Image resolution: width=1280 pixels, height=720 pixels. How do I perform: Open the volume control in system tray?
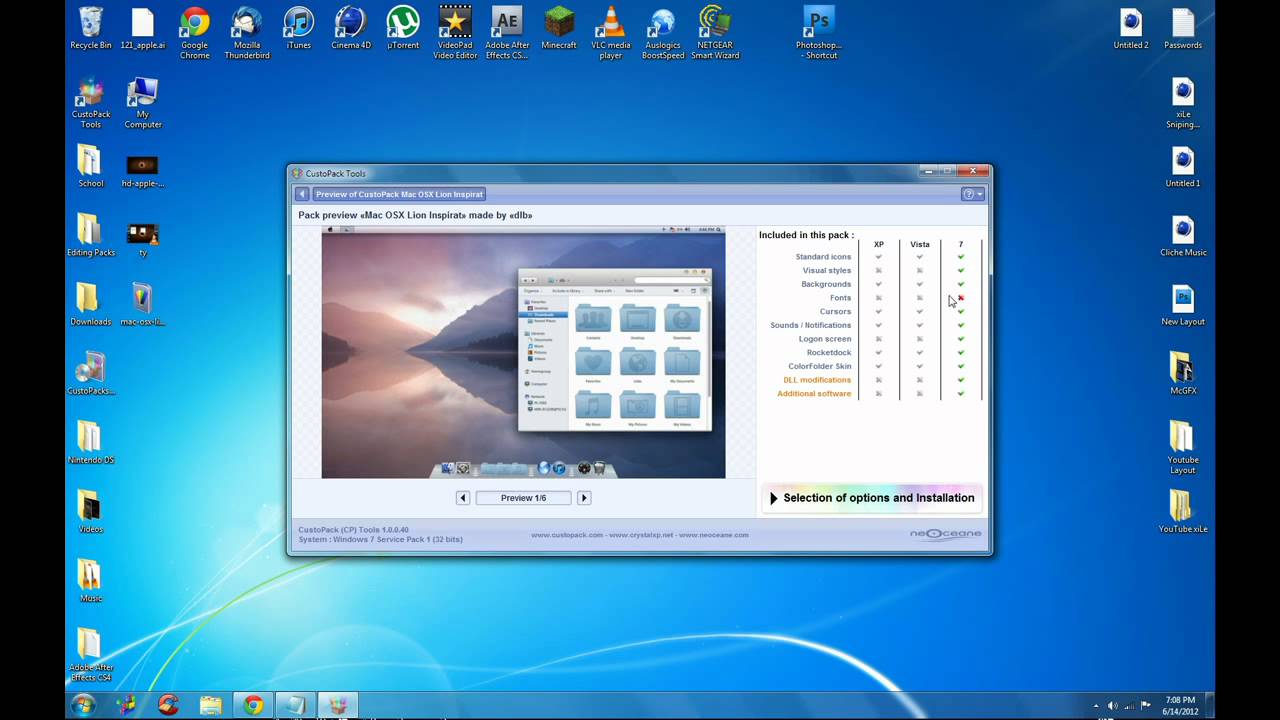[x=1112, y=705]
